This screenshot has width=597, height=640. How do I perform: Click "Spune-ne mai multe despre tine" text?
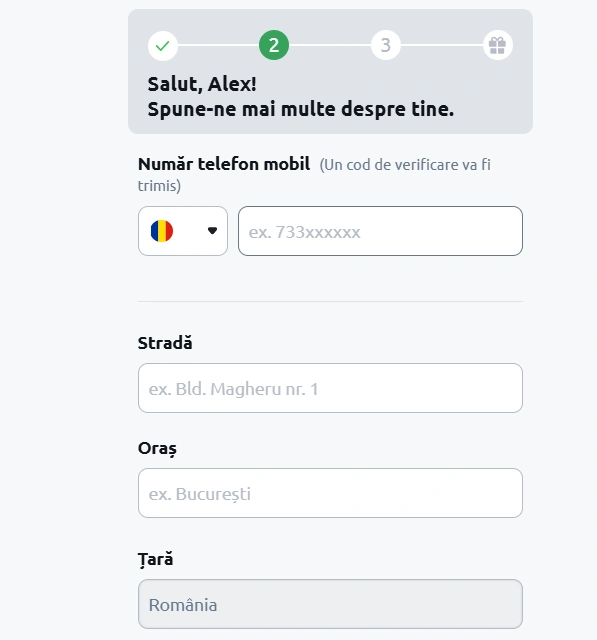300,109
